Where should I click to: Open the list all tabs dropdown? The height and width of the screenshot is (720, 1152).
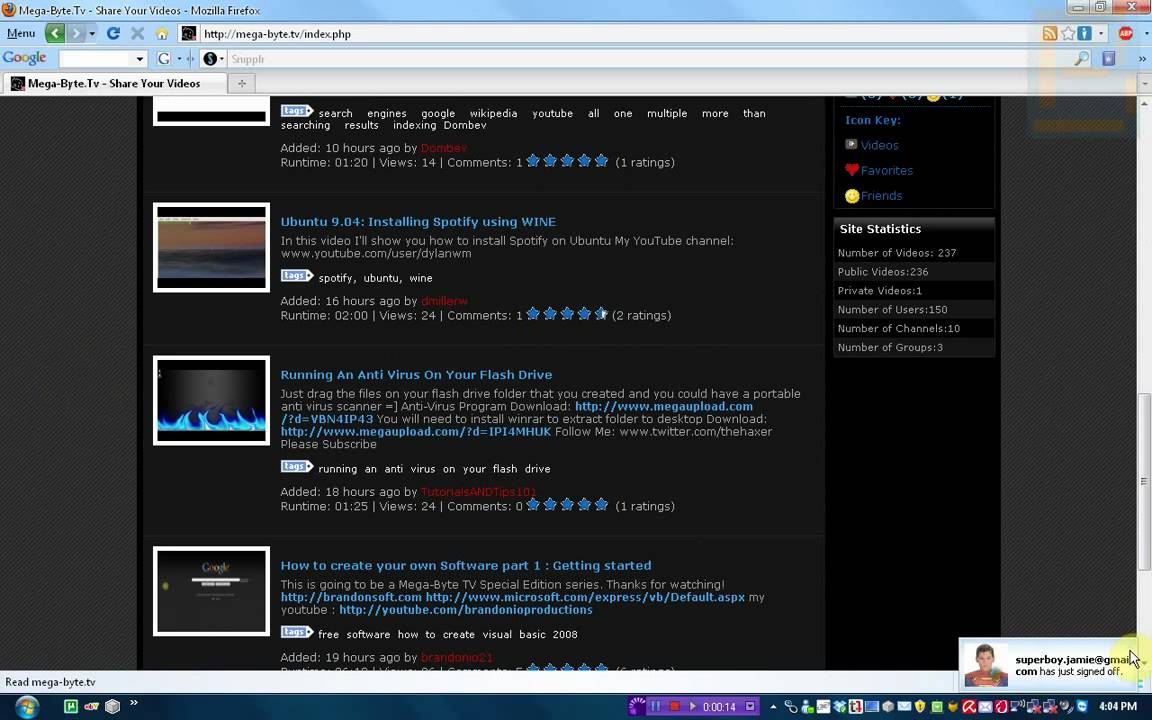pos(1145,84)
